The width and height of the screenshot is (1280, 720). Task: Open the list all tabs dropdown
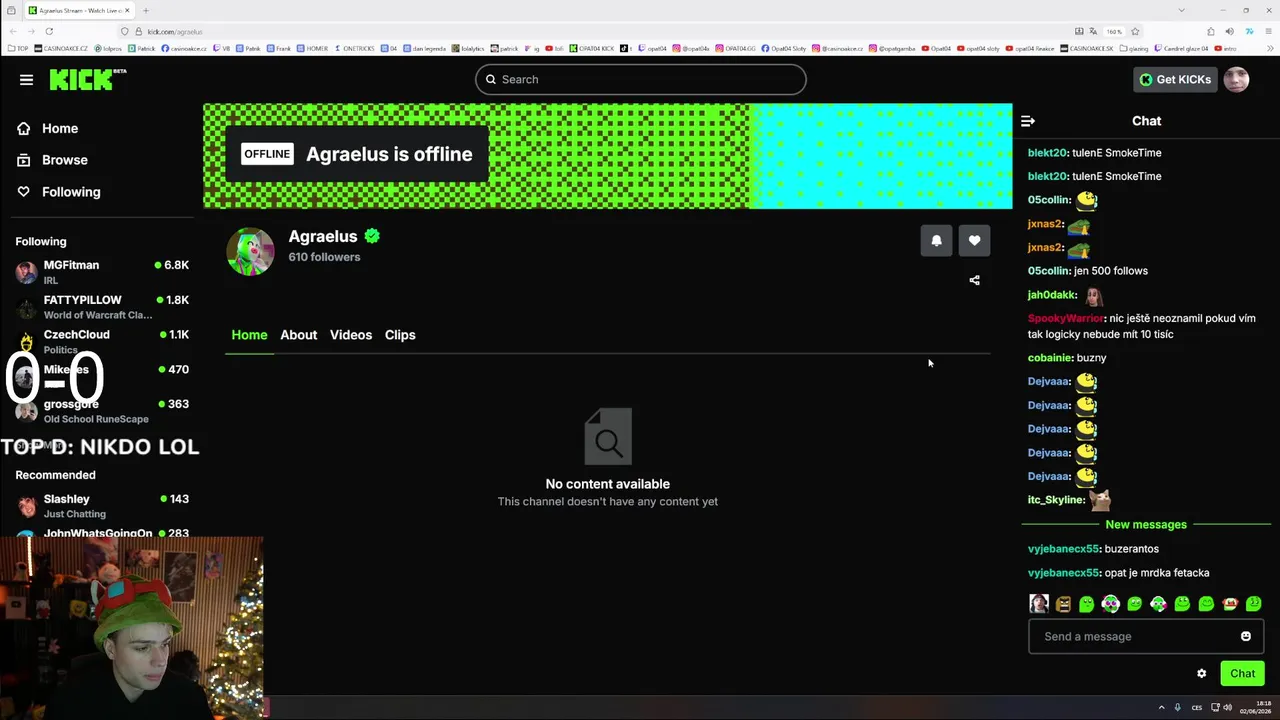(1181, 10)
